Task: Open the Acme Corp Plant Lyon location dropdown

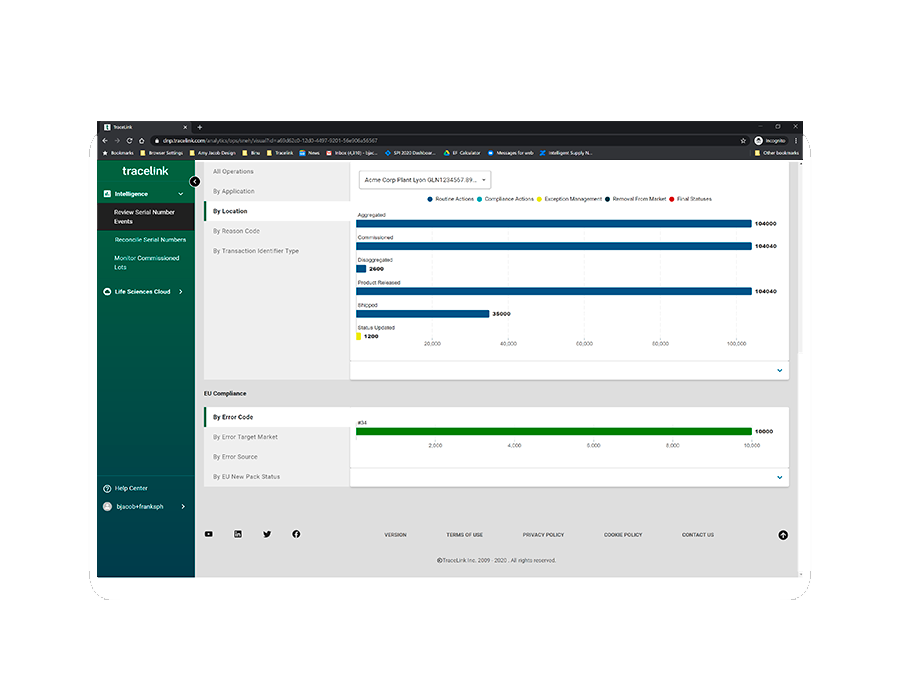Action: pos(425,180)
